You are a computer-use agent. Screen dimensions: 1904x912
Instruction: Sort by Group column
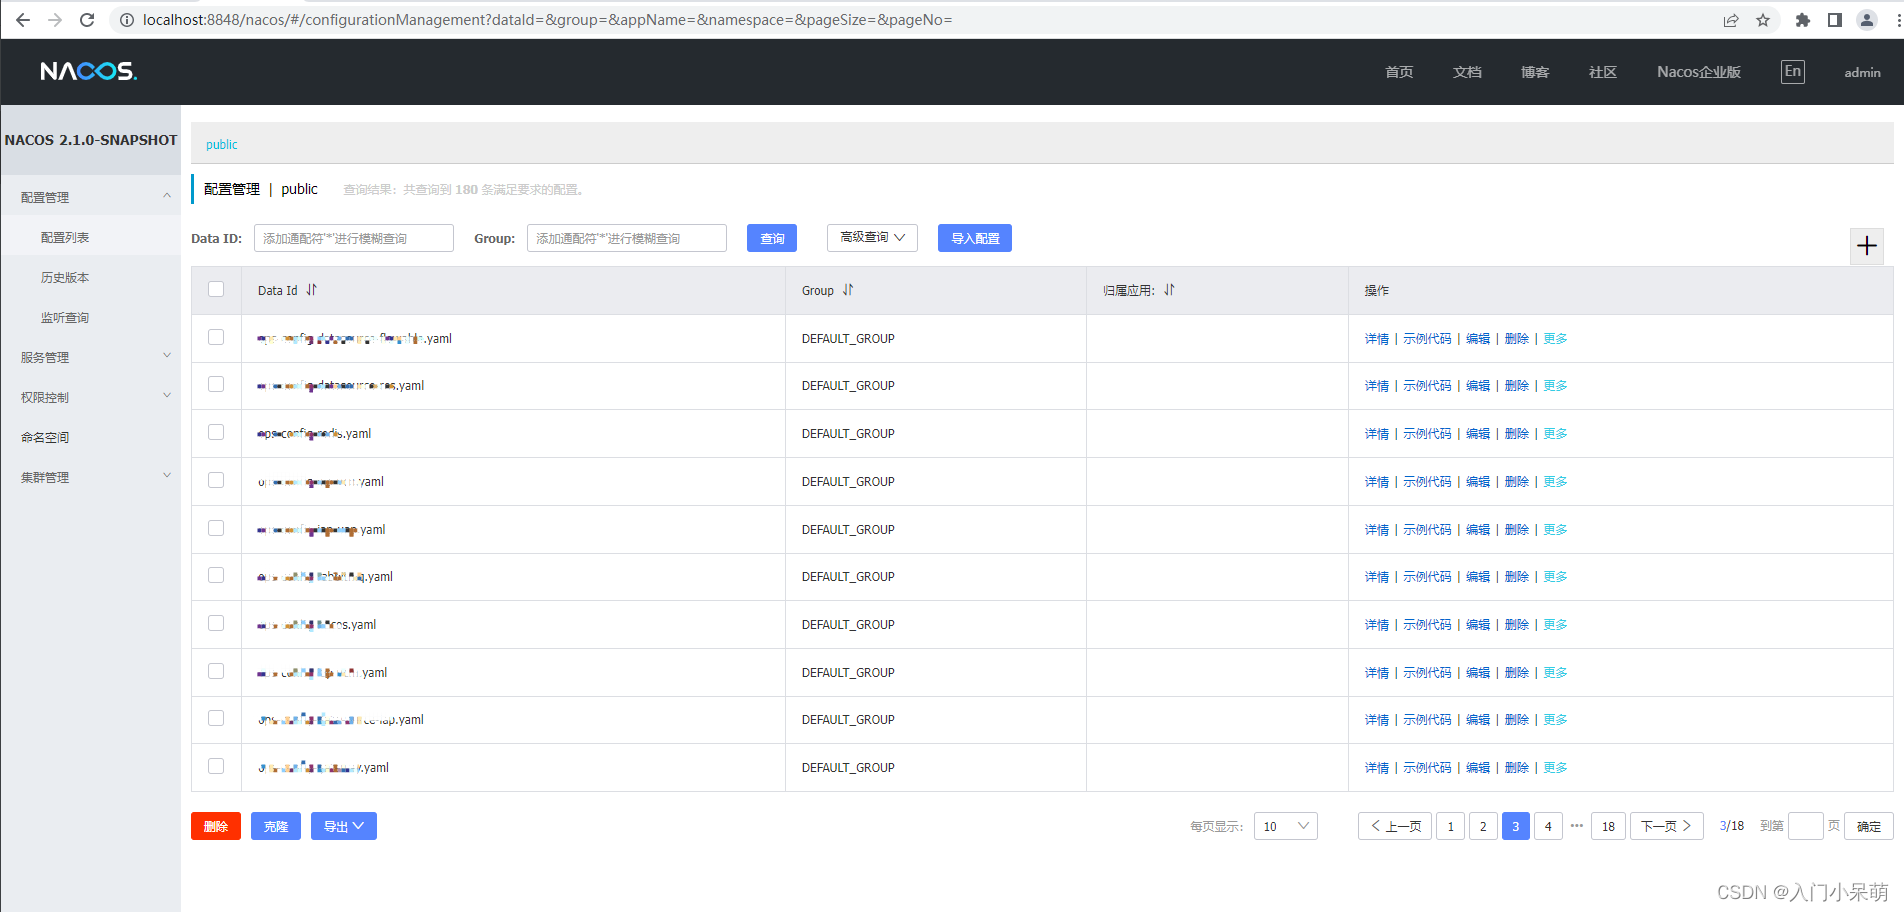click(848, 290)
